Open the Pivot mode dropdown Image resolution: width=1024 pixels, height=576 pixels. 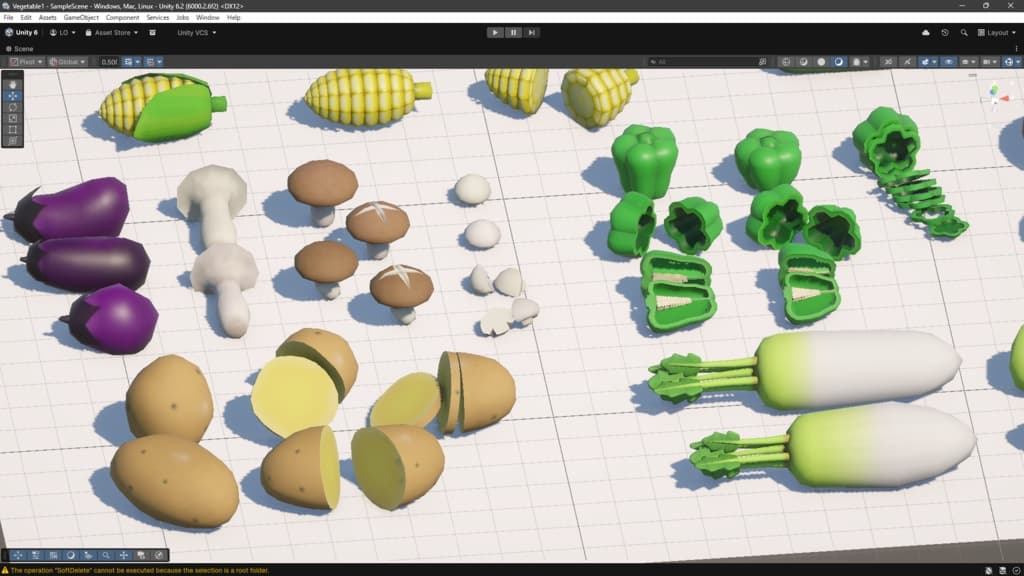point(26,62)
